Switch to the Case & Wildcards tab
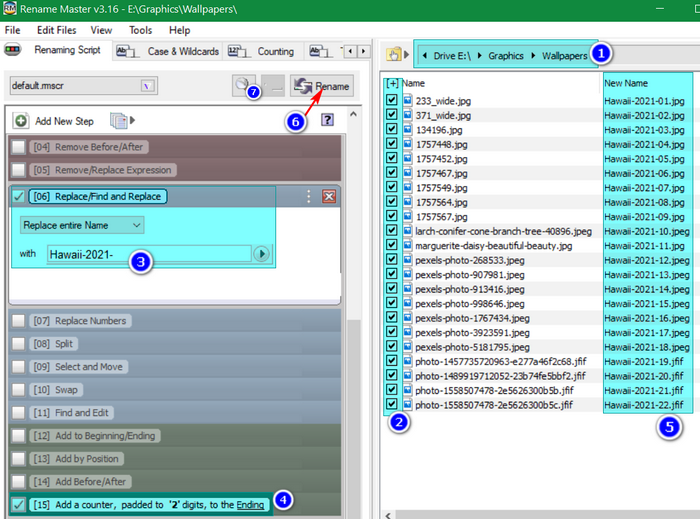 (168, 51)
